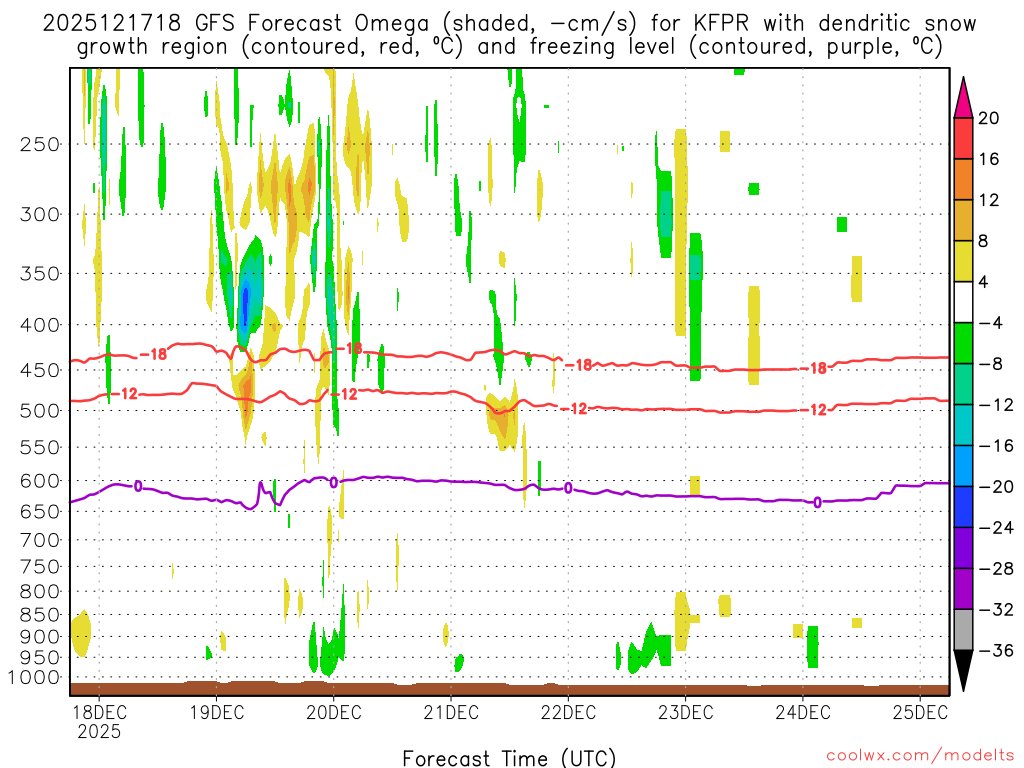
Task: Click the -36 value on the color scale
Action: click(996, 650)
